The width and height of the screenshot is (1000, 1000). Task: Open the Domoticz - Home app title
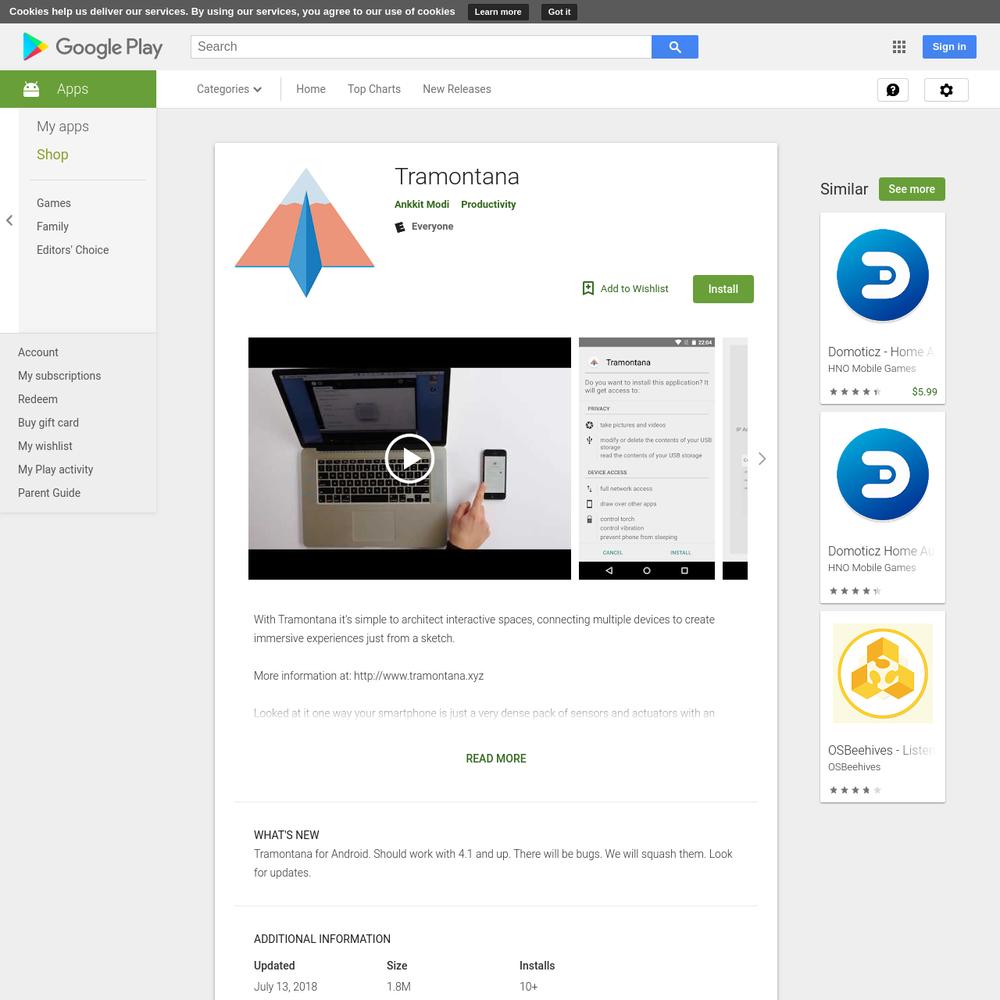click(x=883, y=351)
